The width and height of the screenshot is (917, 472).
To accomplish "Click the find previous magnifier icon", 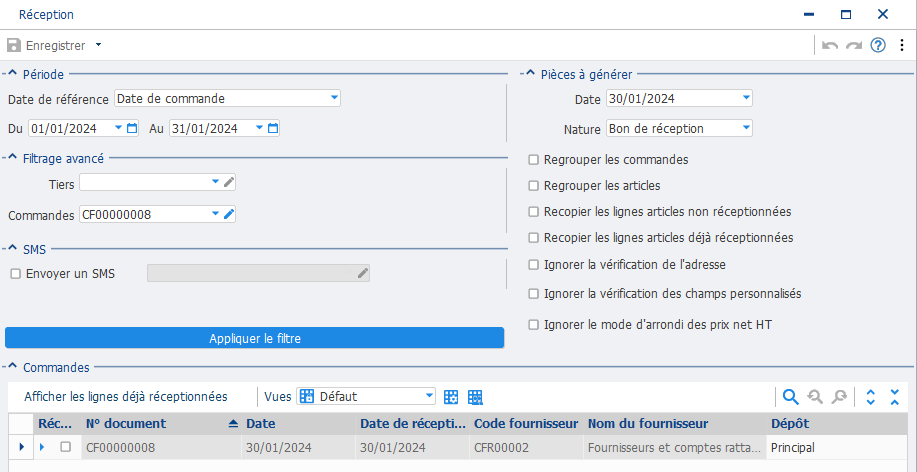I will (x=815, y=397).
